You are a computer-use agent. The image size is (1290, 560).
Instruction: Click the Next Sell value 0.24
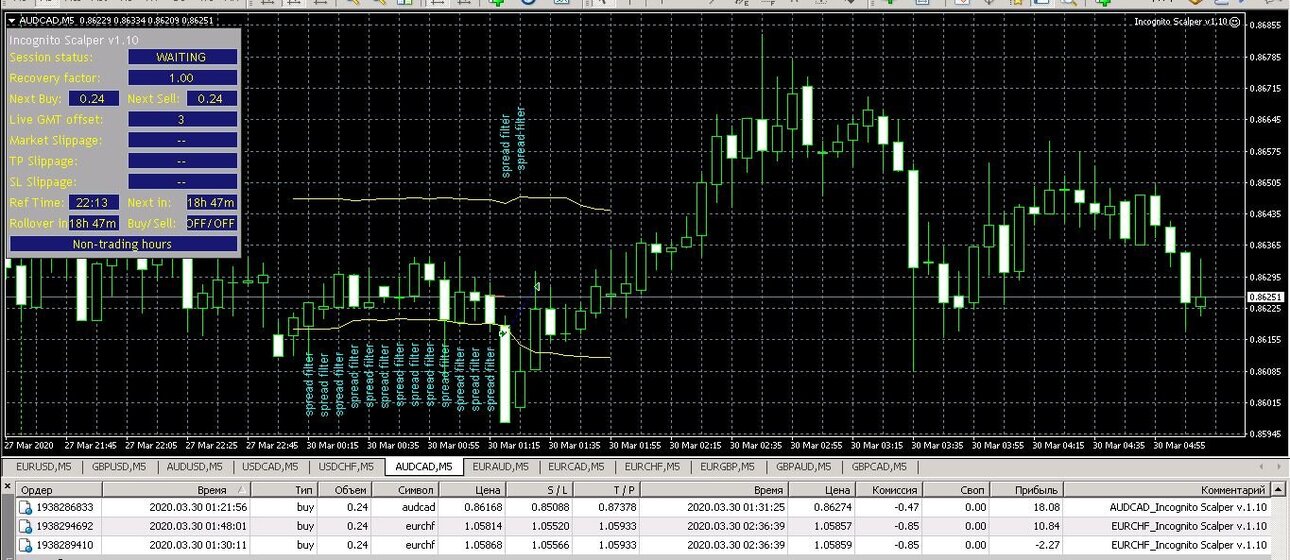(210, 99)
